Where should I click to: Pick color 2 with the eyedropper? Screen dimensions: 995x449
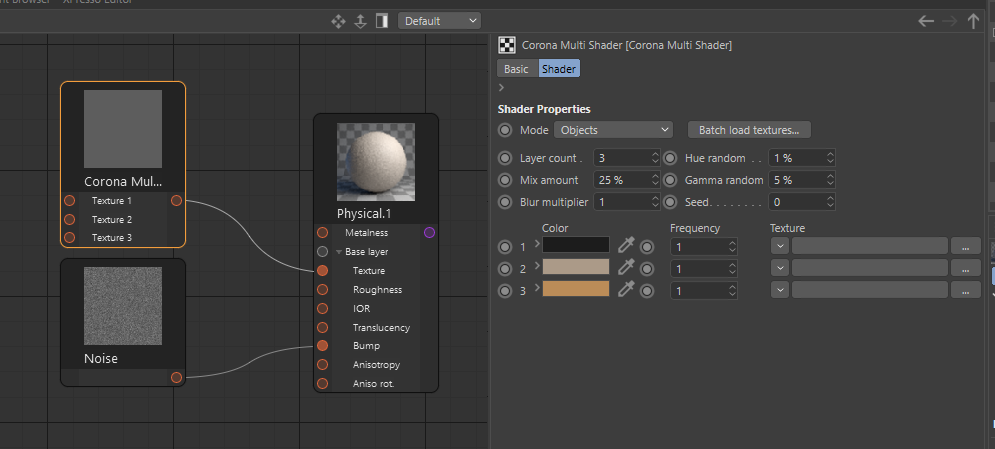click(626, 268)
